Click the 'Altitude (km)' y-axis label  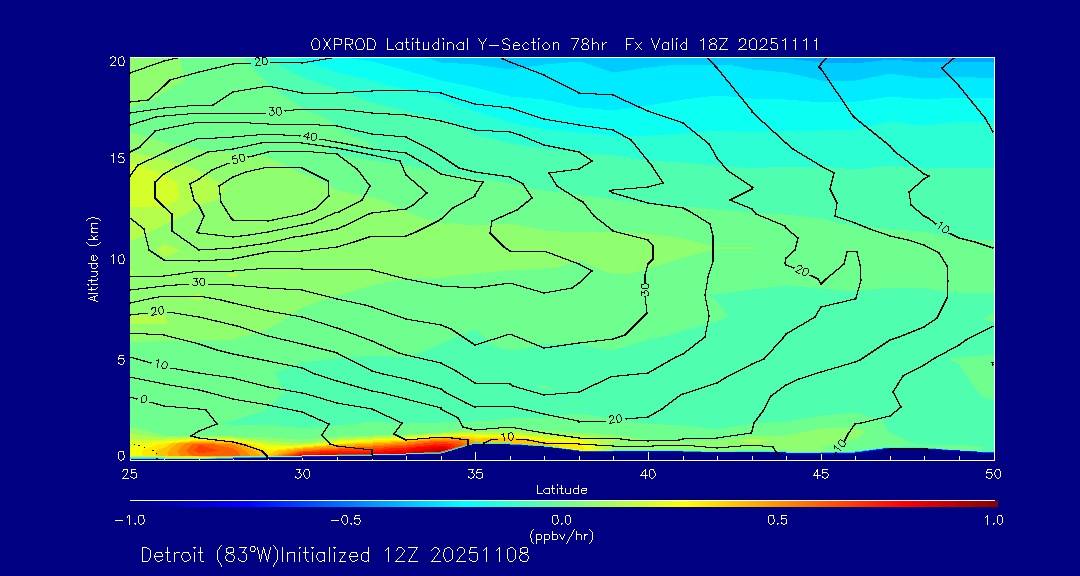pyautogui.click(x=93, y=258)
